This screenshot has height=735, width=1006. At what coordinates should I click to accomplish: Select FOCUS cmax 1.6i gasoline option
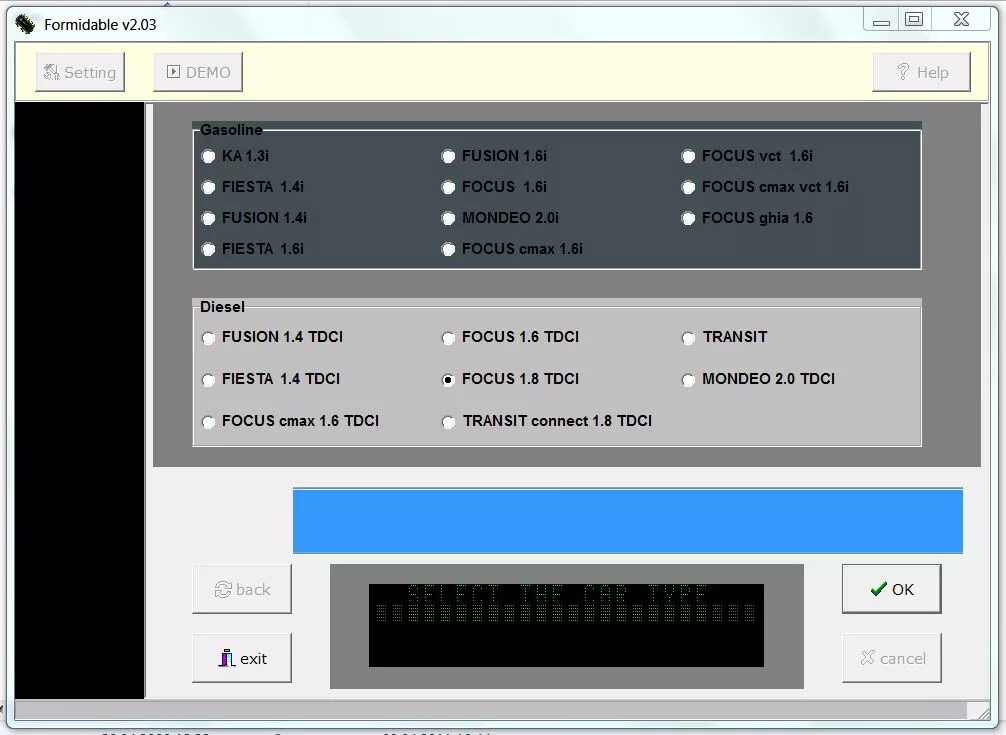[x=448, y=249]
